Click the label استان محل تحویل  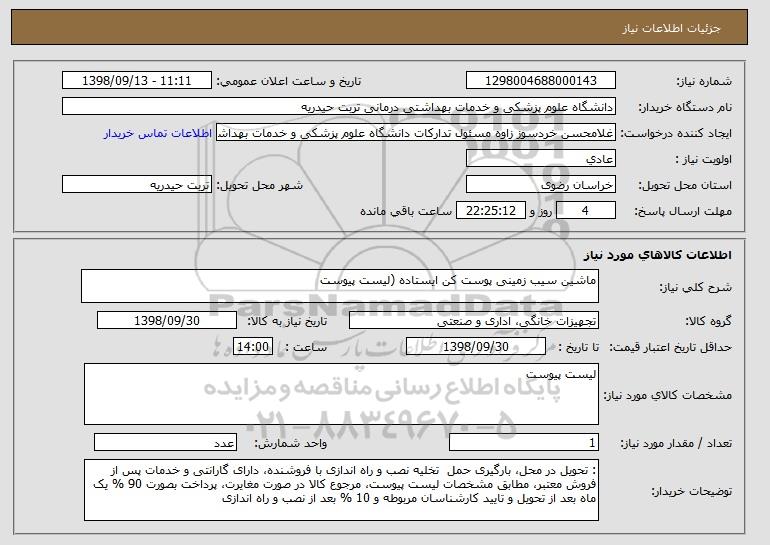(x=685, y=186)
